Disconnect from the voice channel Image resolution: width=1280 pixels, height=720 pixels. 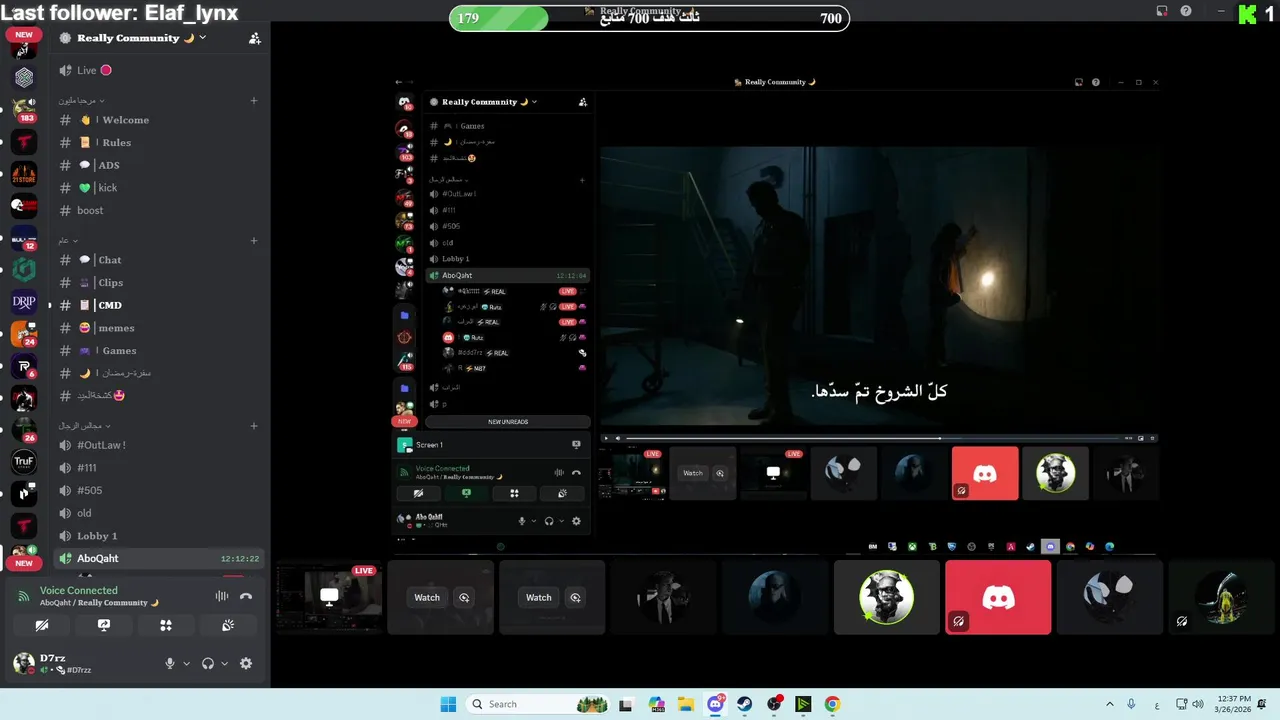point(246,596)
